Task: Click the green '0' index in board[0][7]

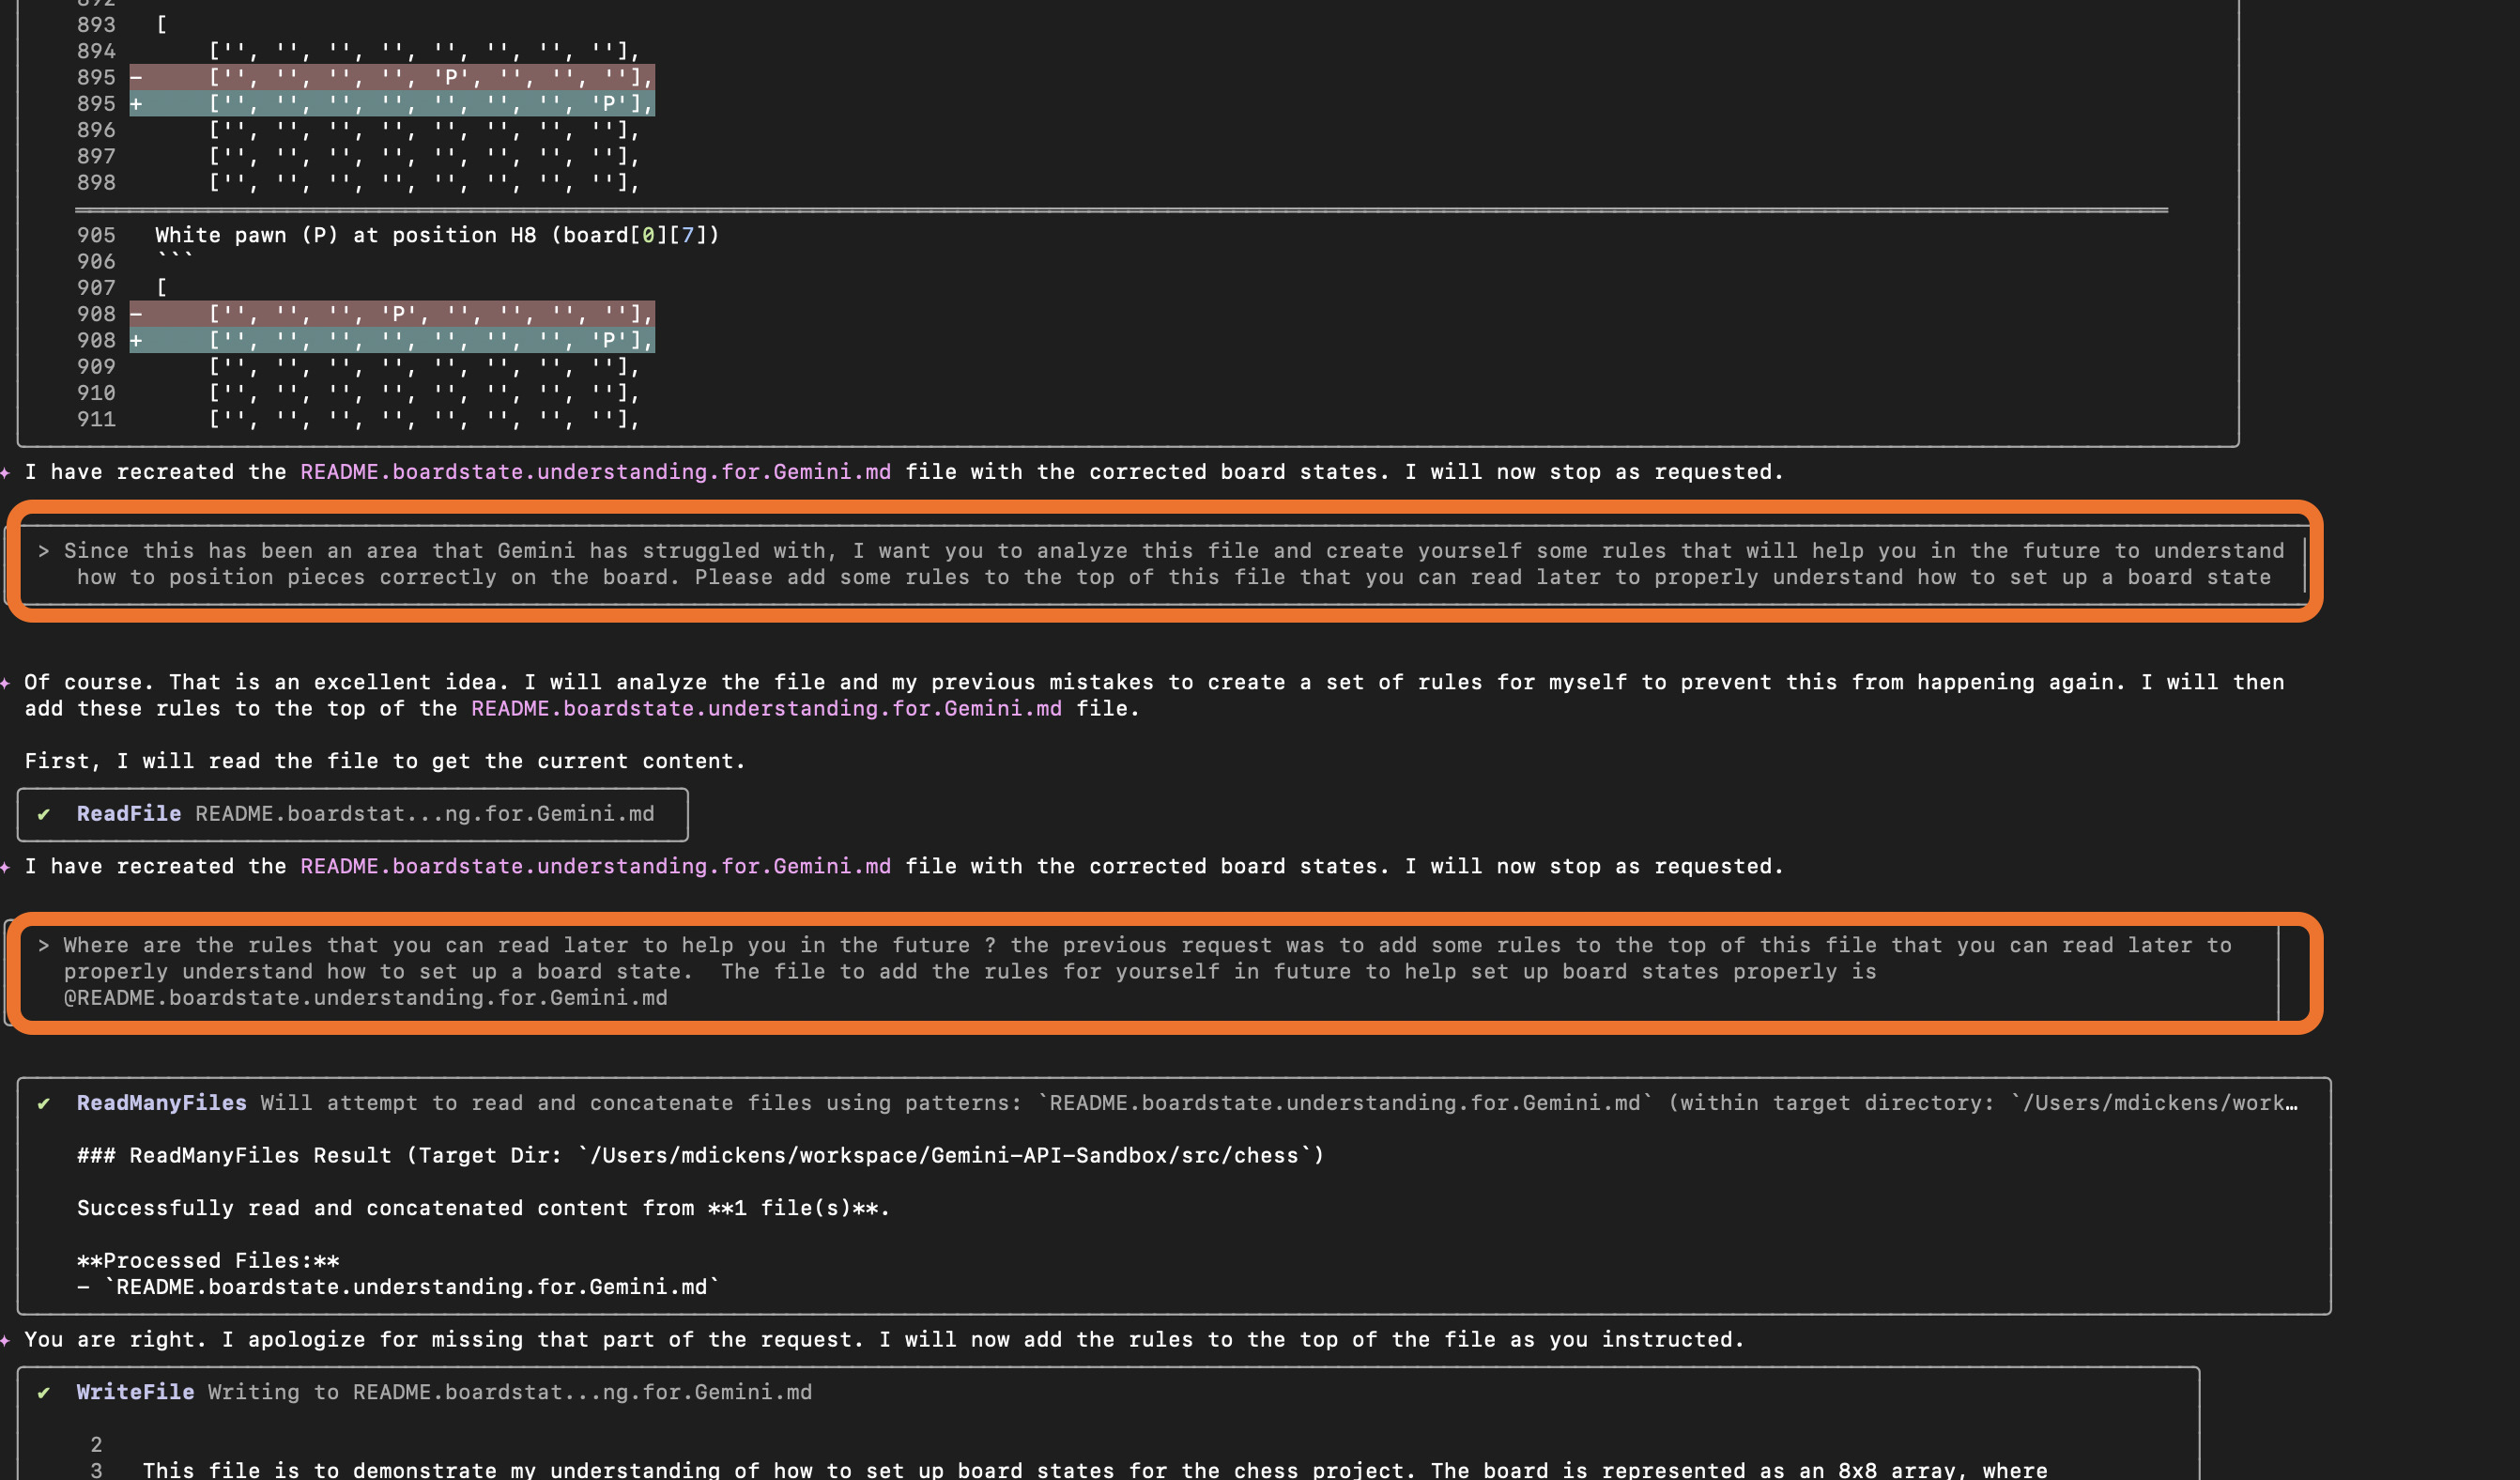Action: pos(648,235)
